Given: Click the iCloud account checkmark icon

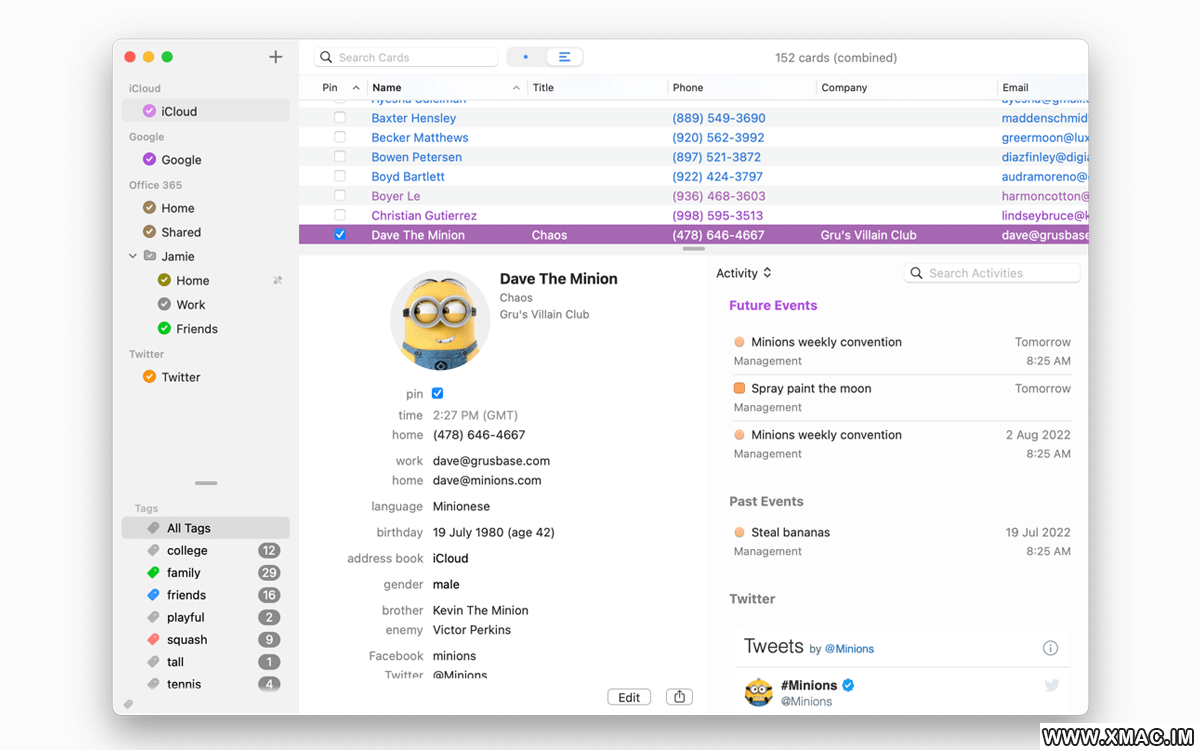Looking at the screenshot, I should (x=149, y=111).
